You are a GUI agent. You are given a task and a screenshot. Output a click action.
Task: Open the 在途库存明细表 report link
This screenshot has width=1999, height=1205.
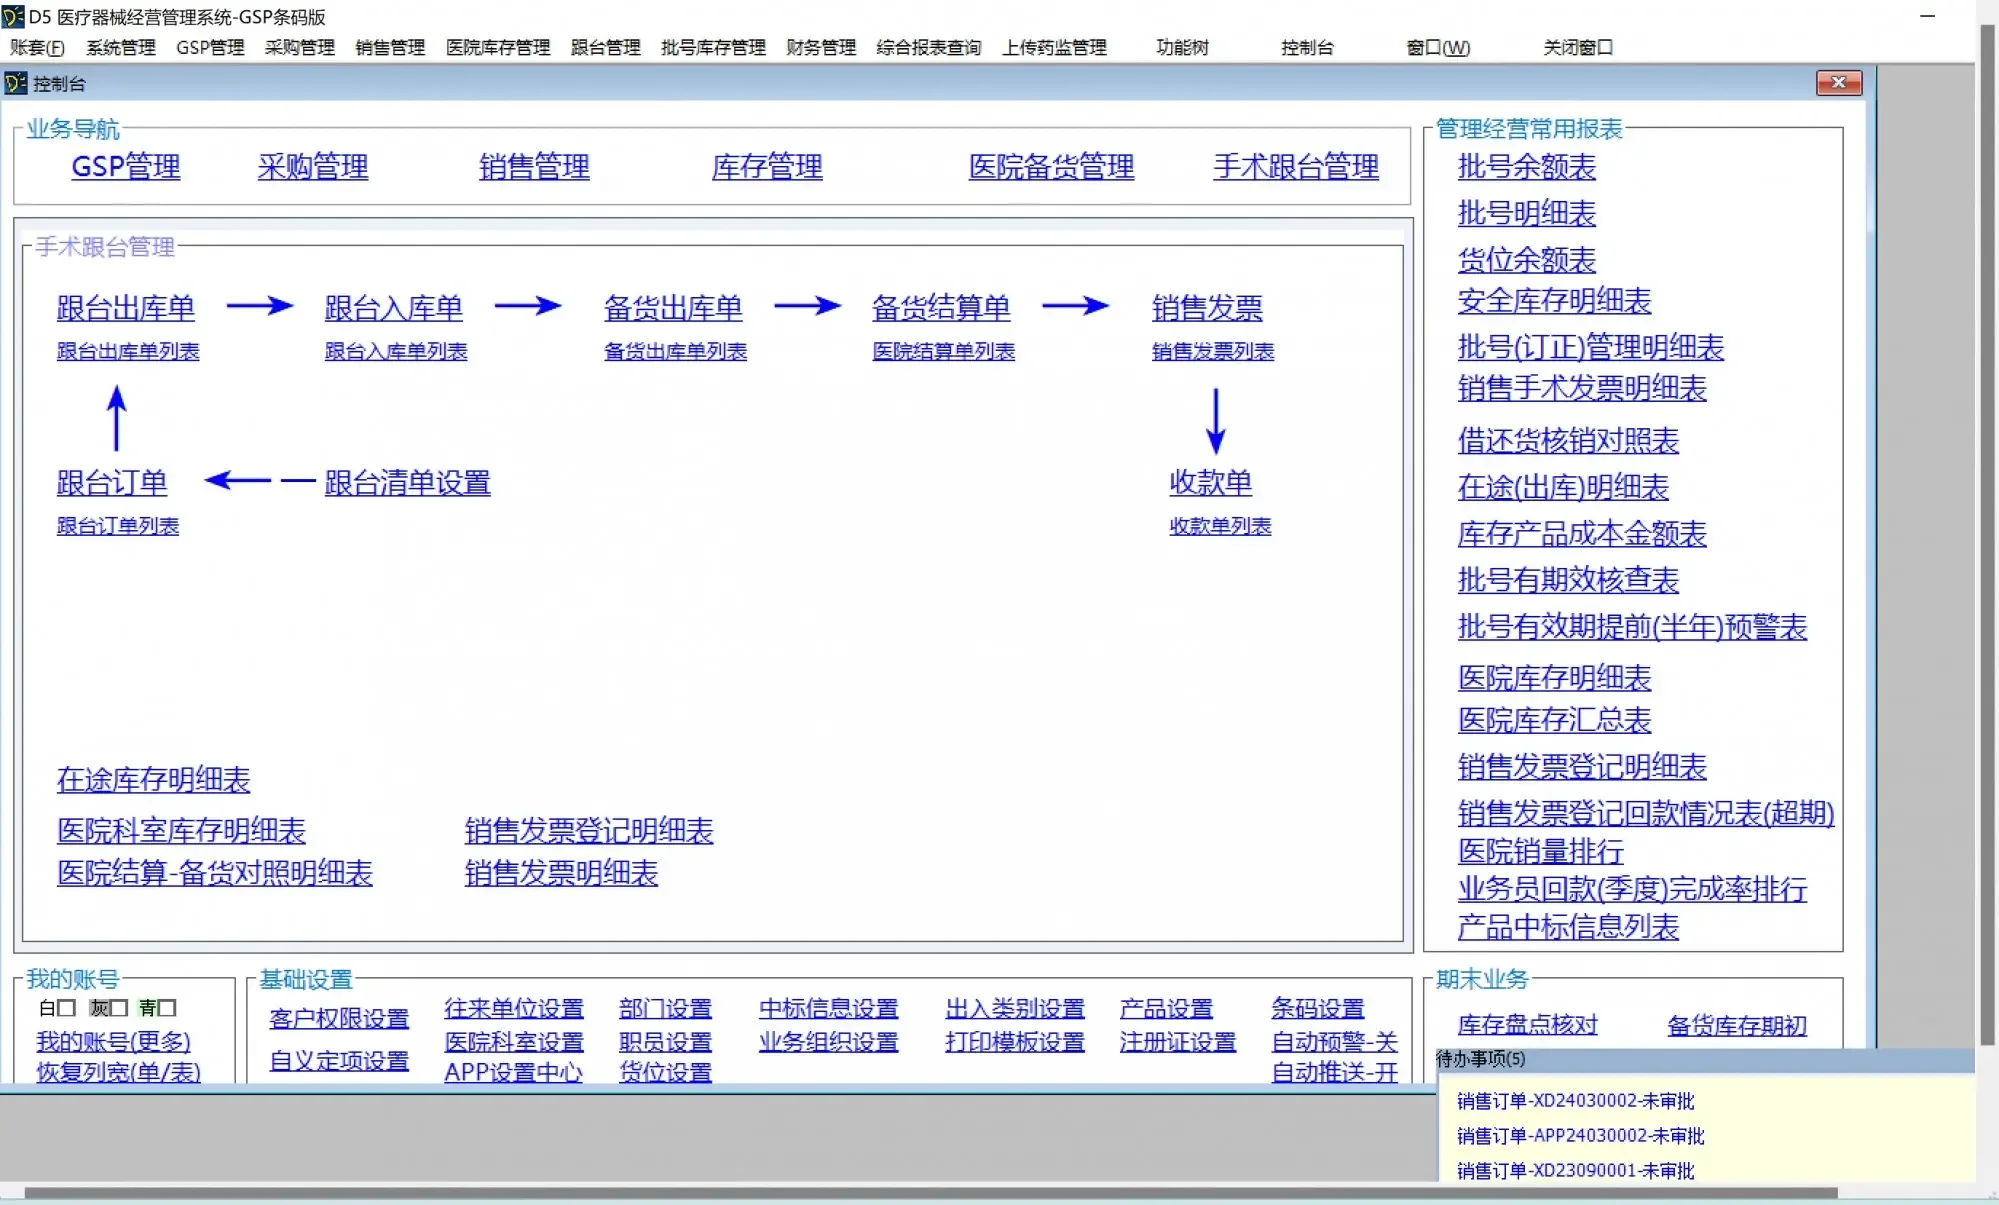[x=153, y=780]
